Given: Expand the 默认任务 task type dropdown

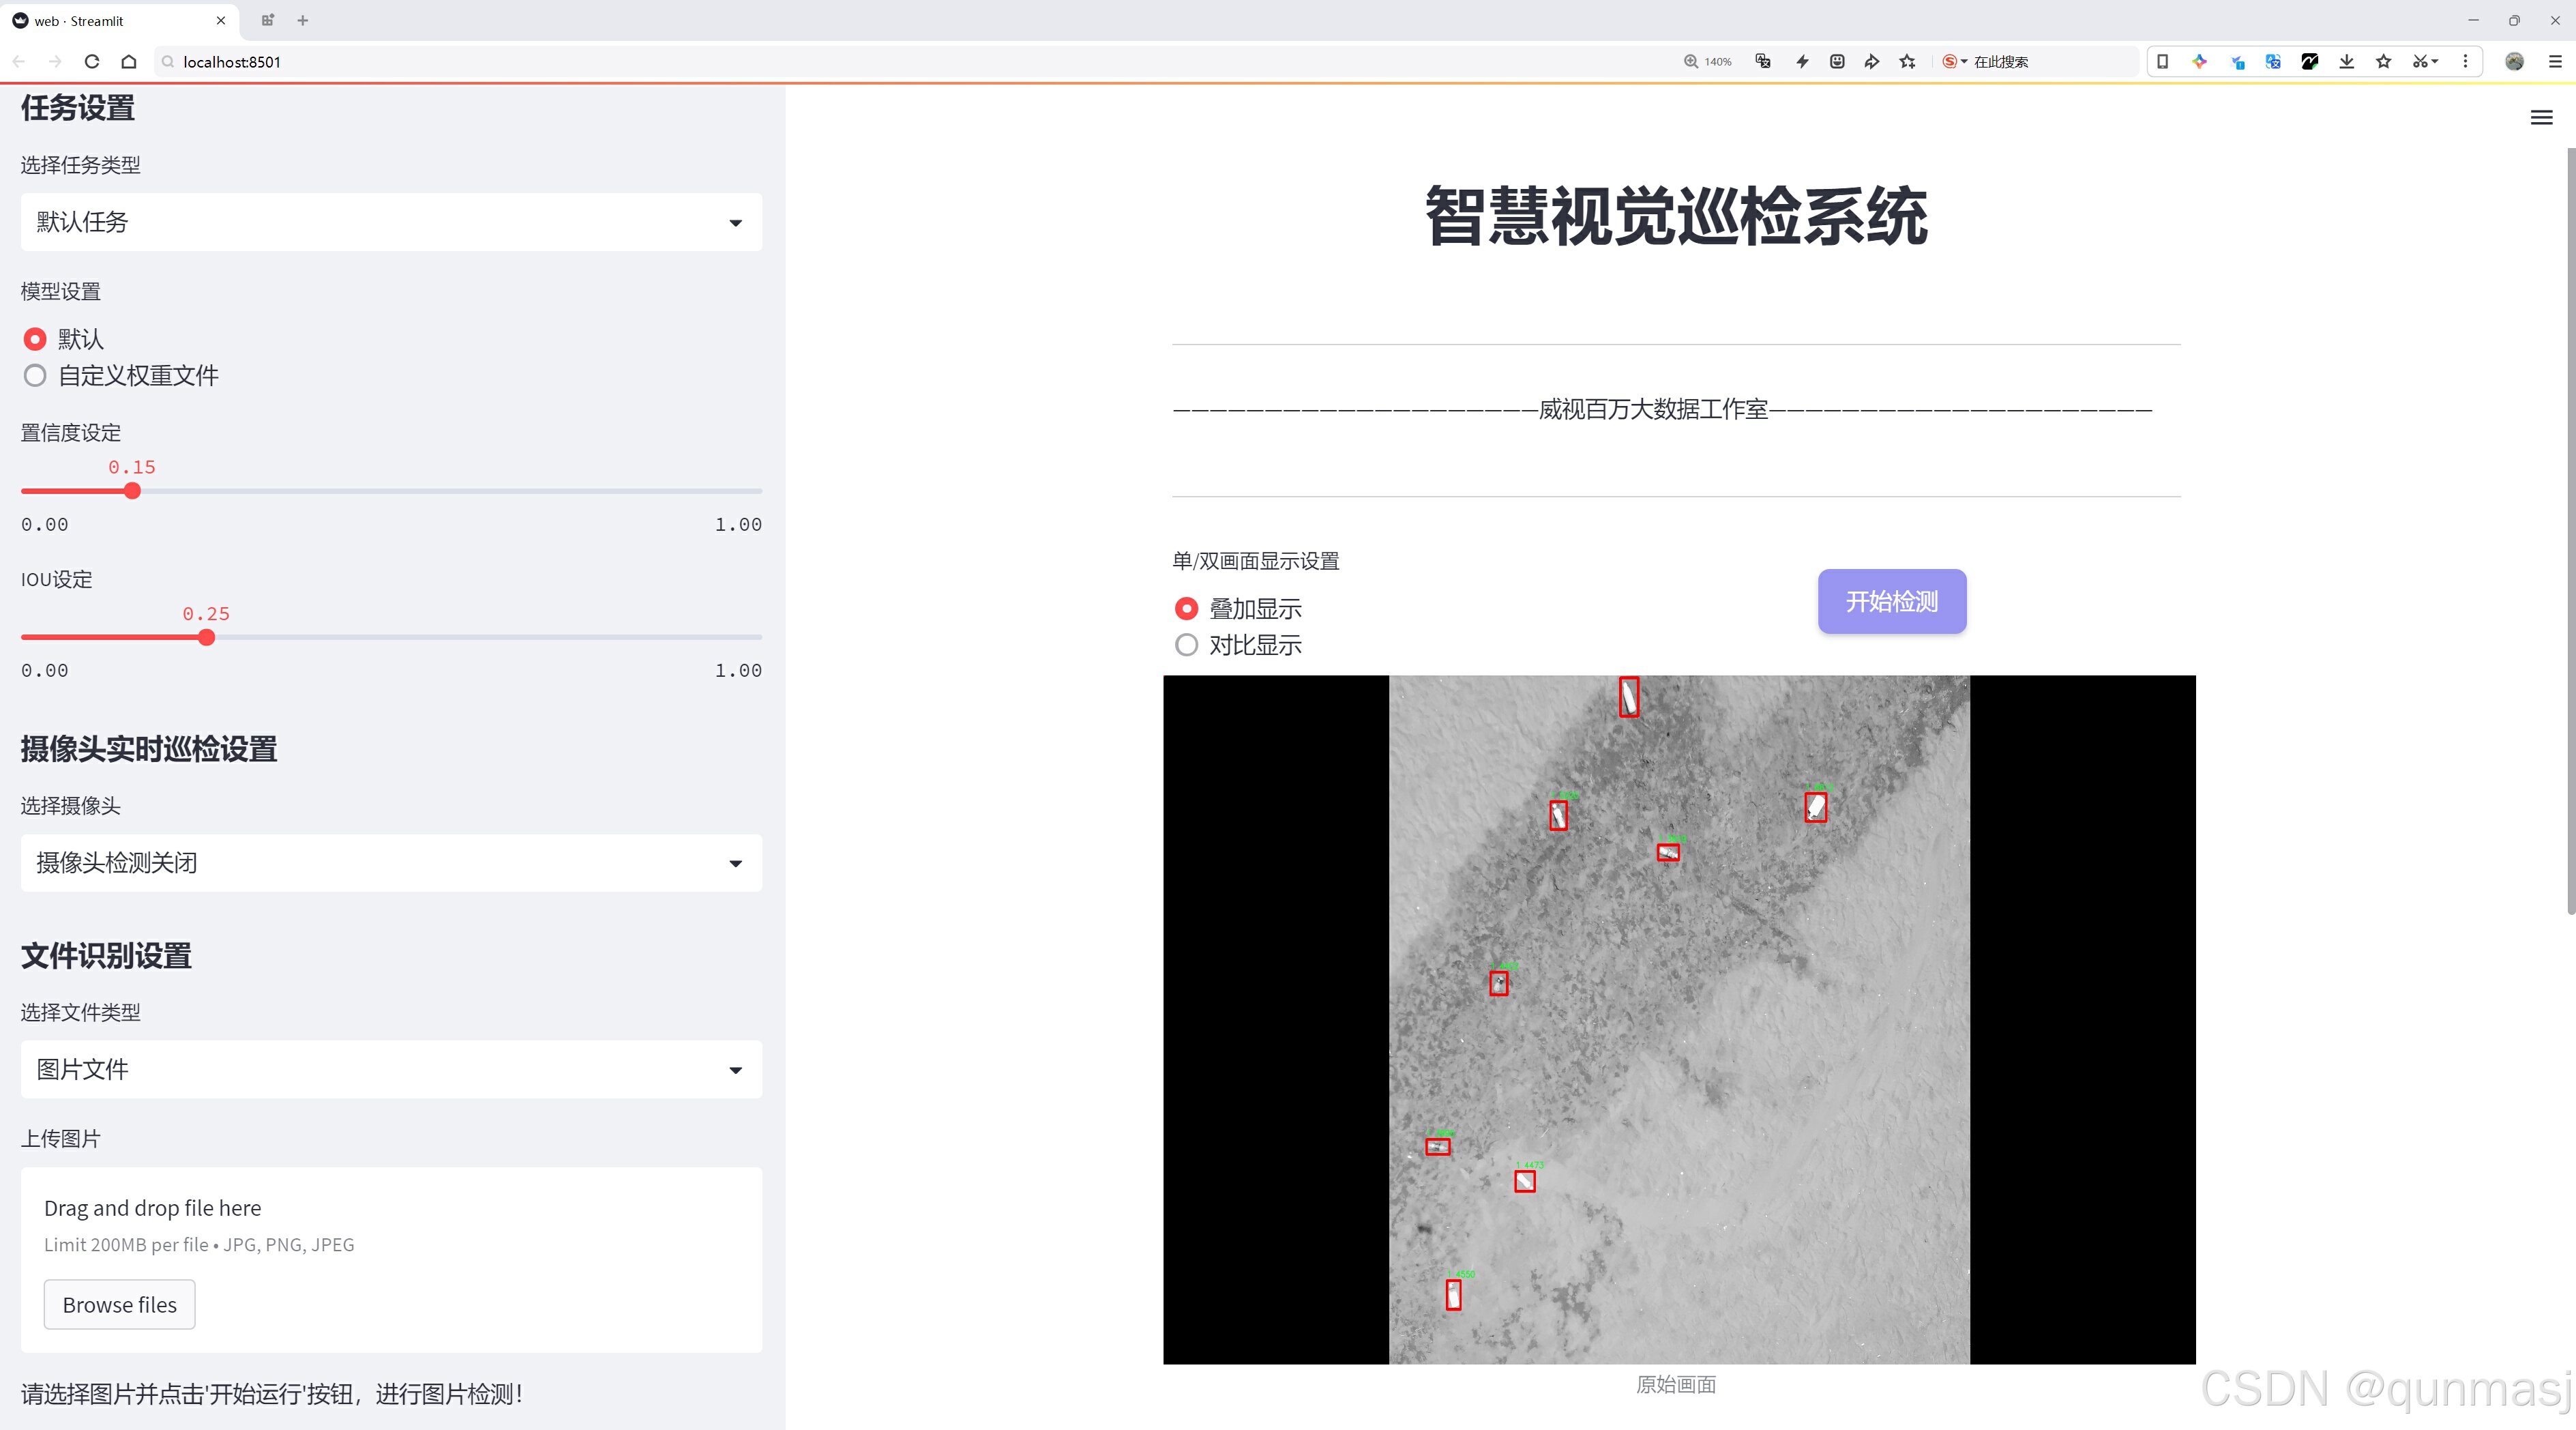Looking at the screenshot, I should (391, 222).
